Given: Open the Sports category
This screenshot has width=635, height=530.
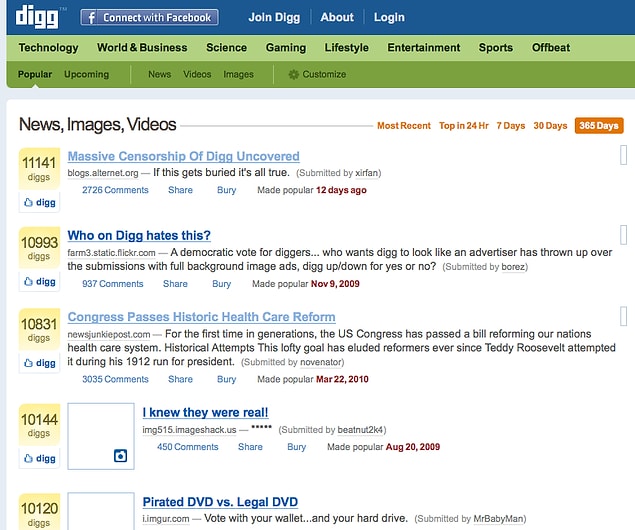Looking at the screenshot, I should click(496, 48).
